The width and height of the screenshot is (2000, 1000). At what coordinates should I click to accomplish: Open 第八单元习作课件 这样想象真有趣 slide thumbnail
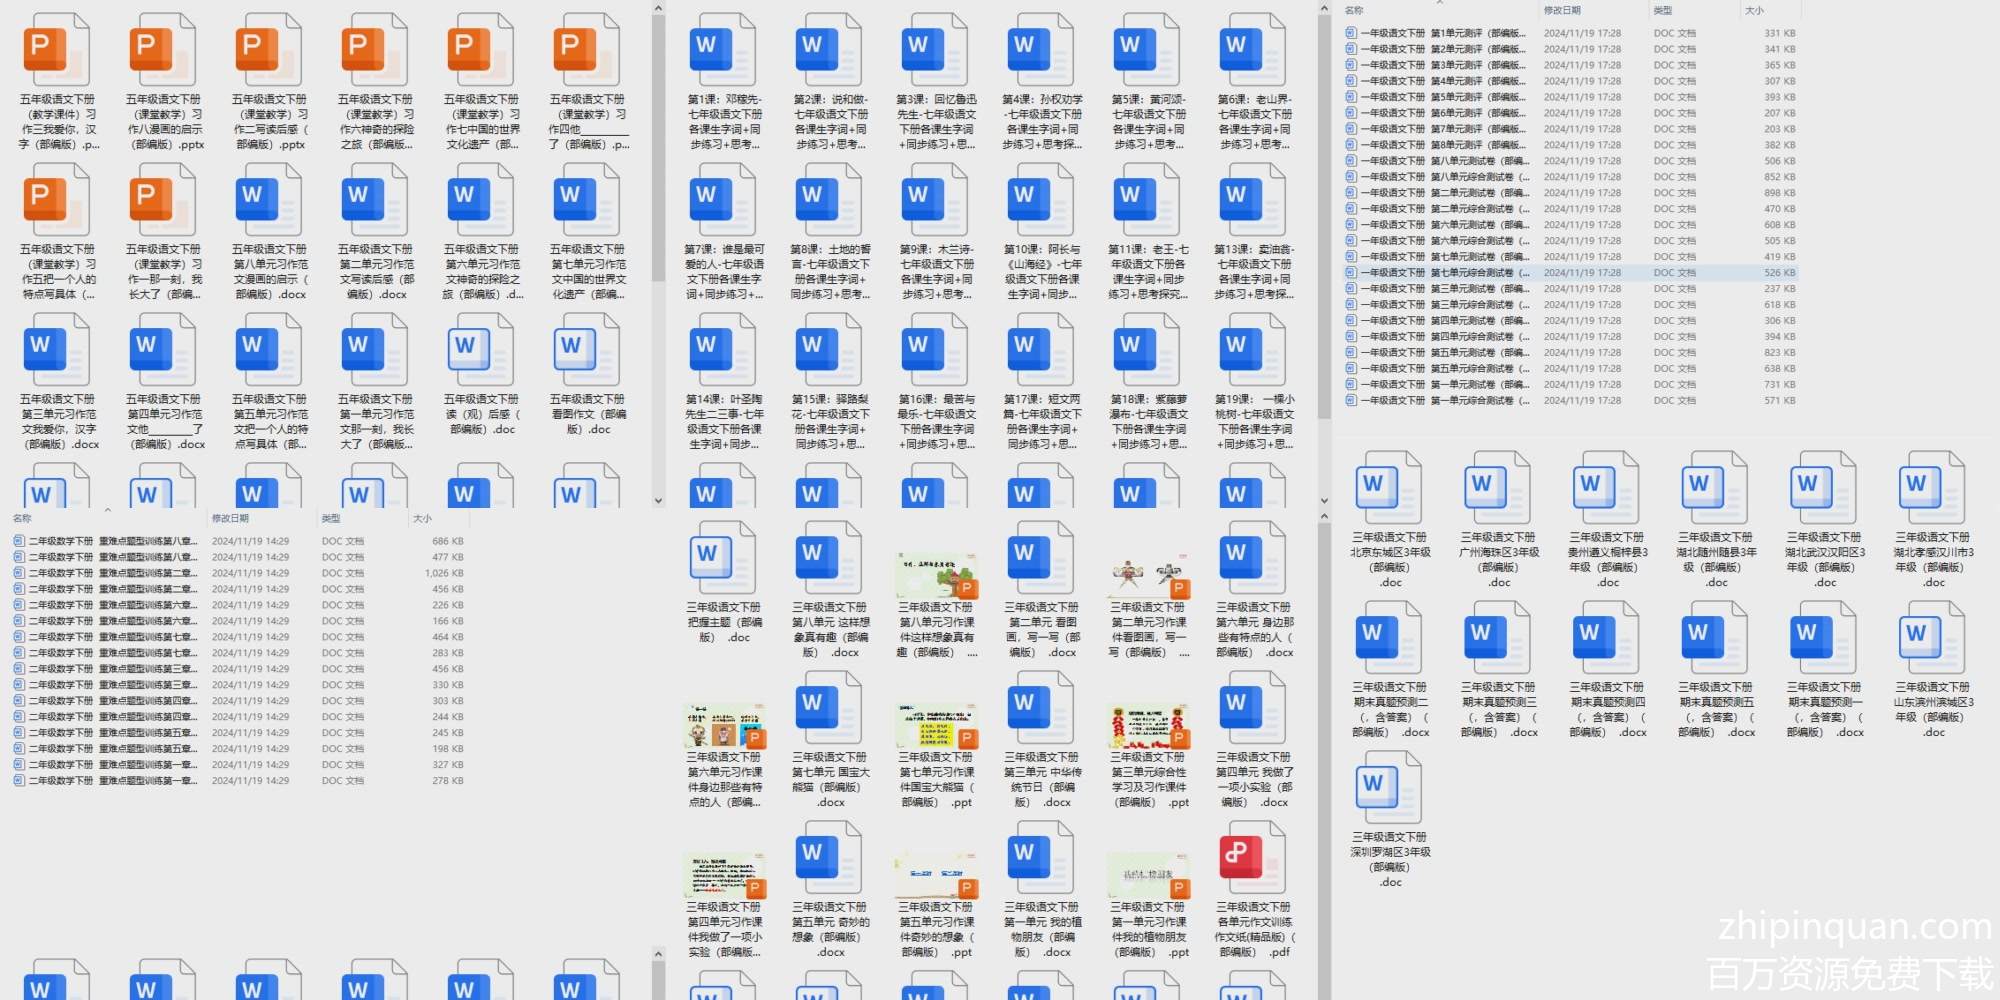tap(936, 575)
